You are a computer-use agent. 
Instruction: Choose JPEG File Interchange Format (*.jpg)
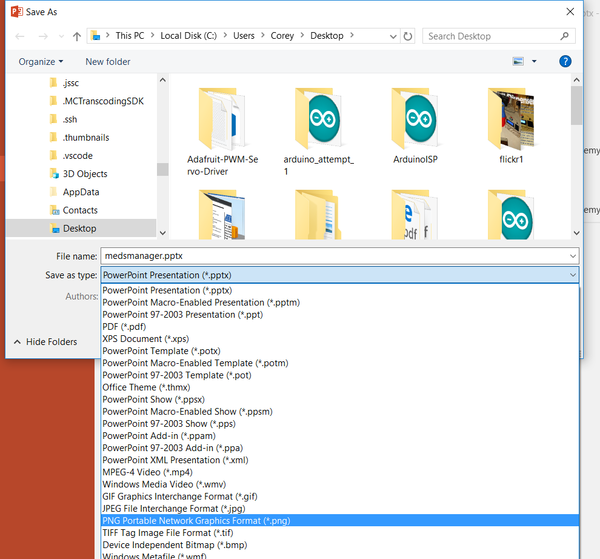coord(340,508)
